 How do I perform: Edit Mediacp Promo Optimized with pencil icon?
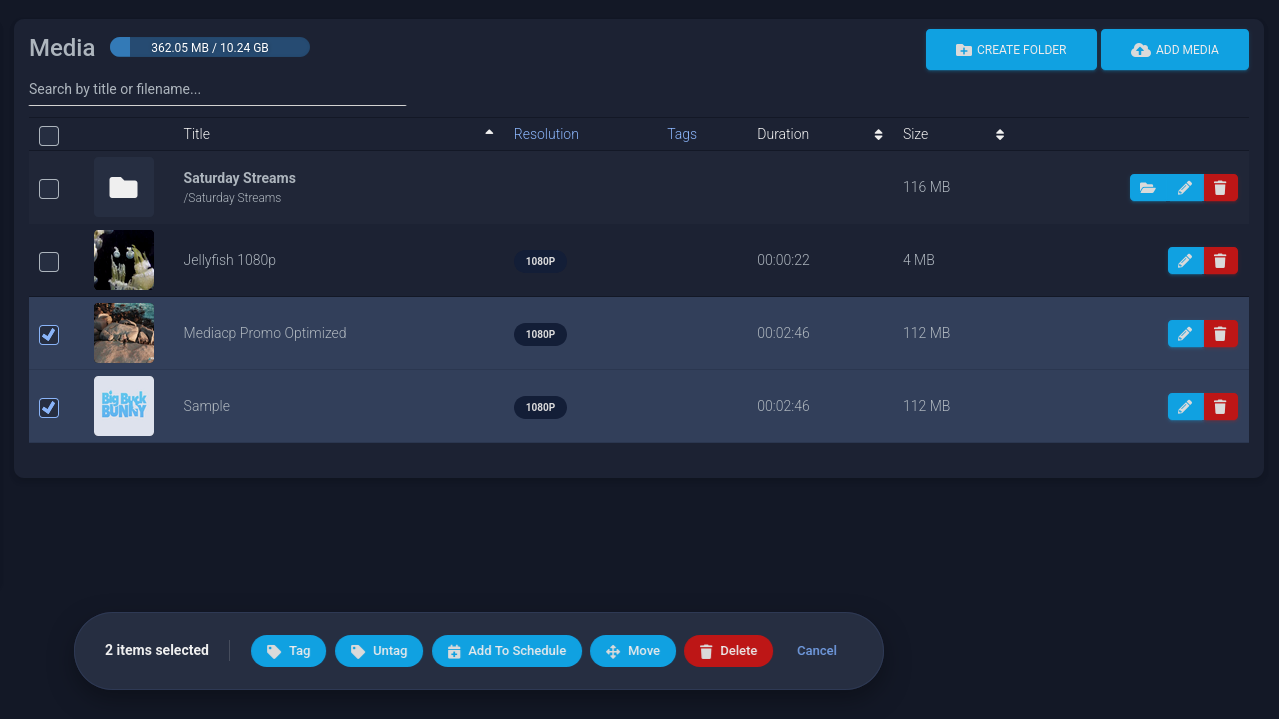tap(1185, 334)
